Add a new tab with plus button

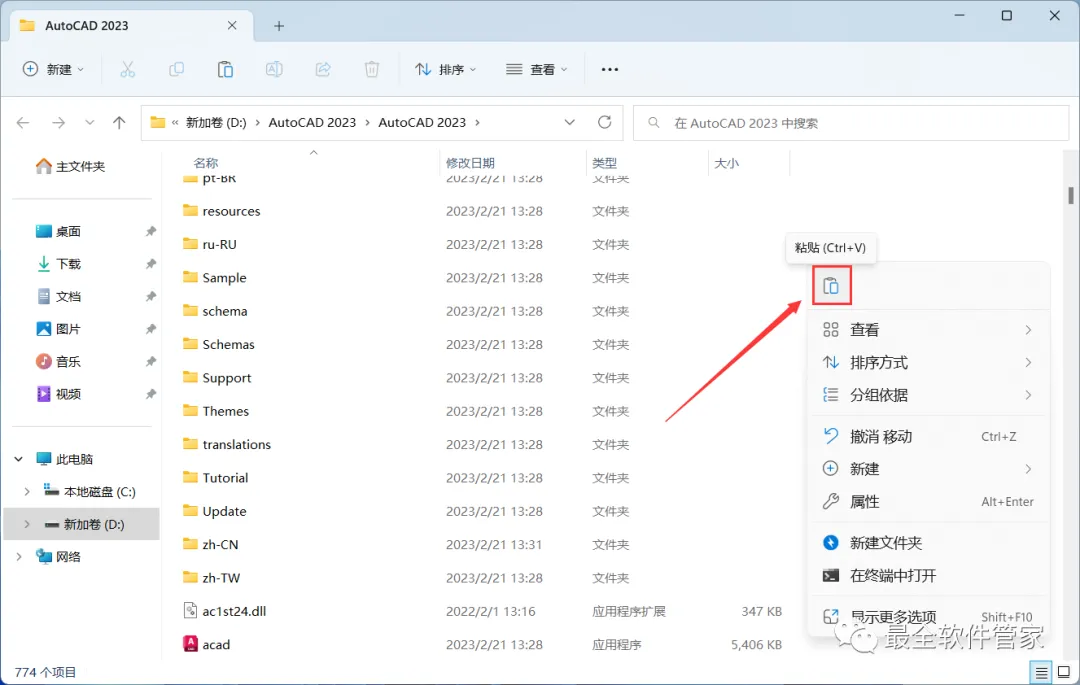(279, 25)
